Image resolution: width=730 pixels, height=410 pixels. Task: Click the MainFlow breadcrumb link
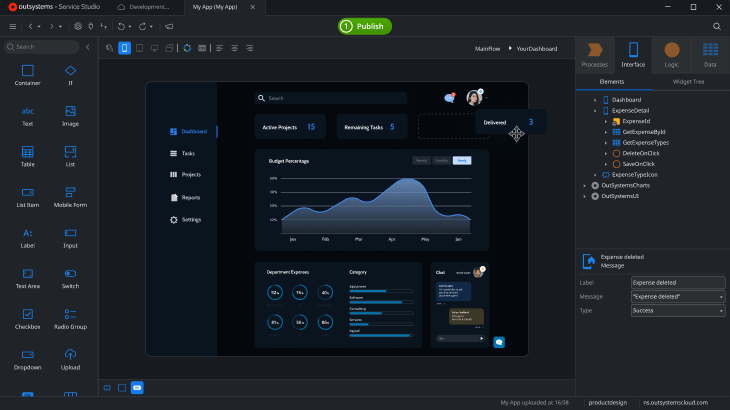(x=487, y=48)
